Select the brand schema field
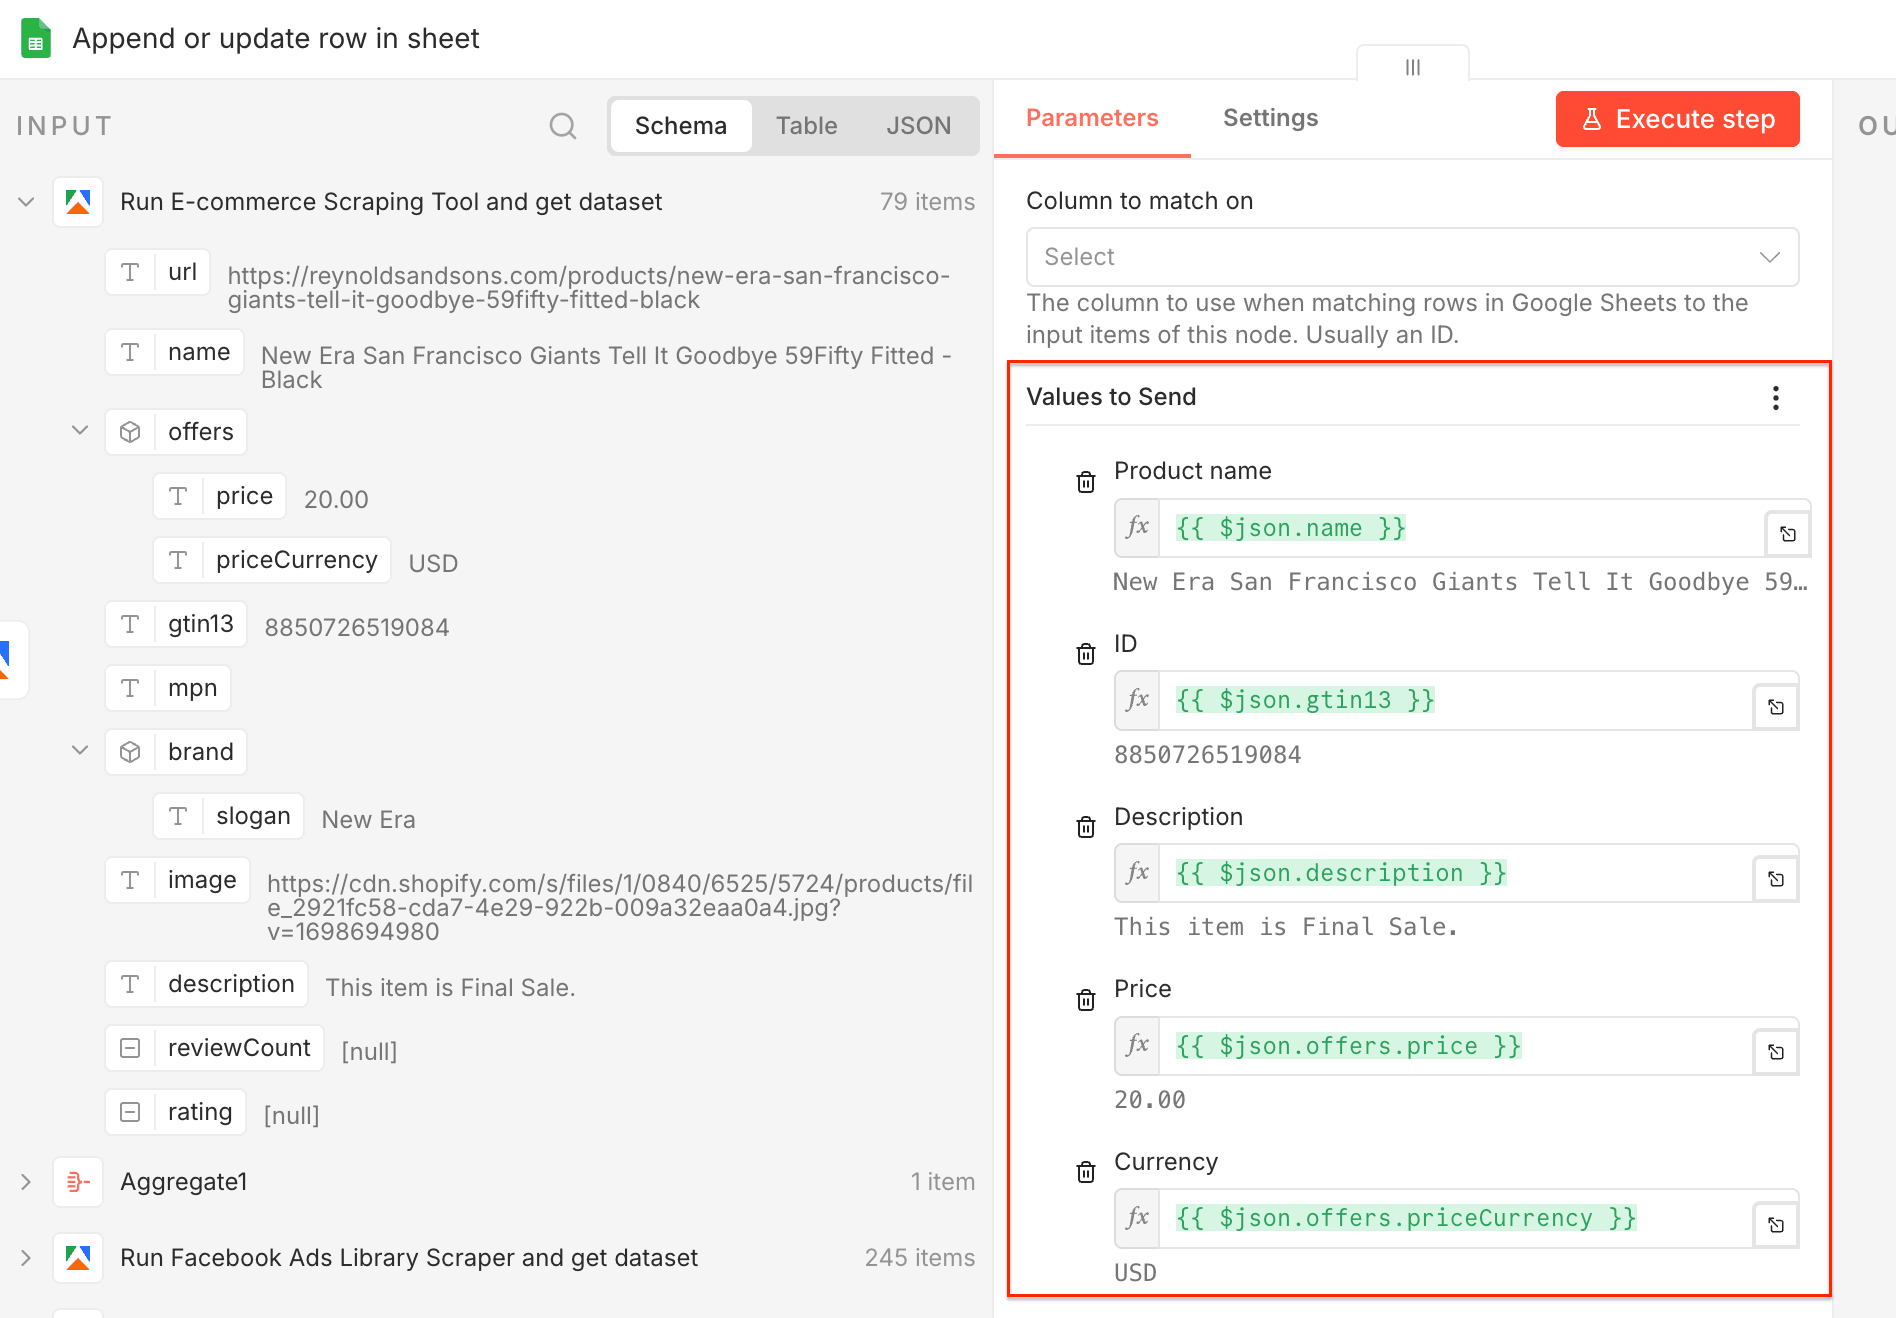This screenshot has width=1896, height=1318. click(176, 752)
